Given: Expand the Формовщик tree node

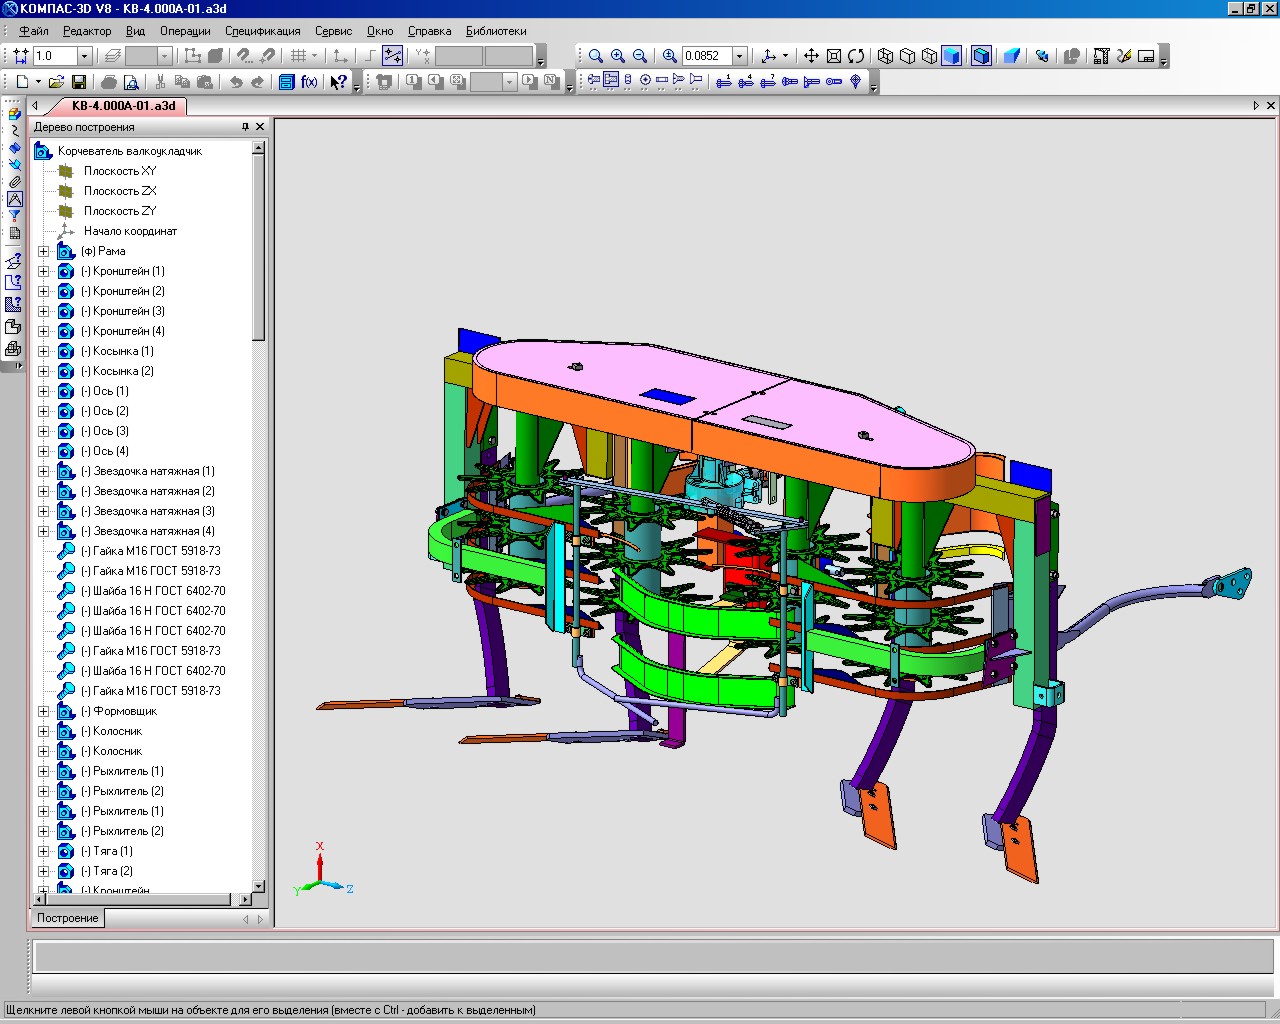Looking at the screenshot, I should (43, 711).
